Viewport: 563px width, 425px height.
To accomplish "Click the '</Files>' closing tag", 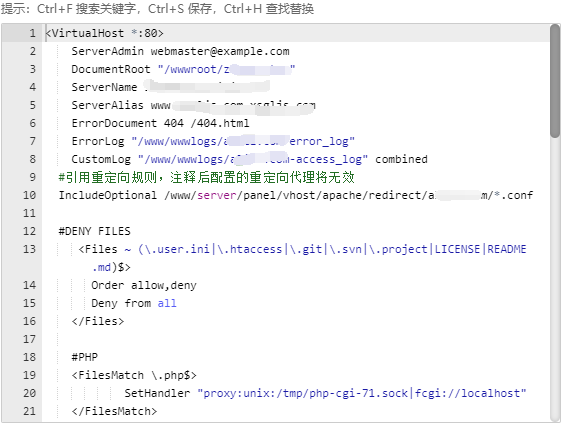I will tap(98, 321).
